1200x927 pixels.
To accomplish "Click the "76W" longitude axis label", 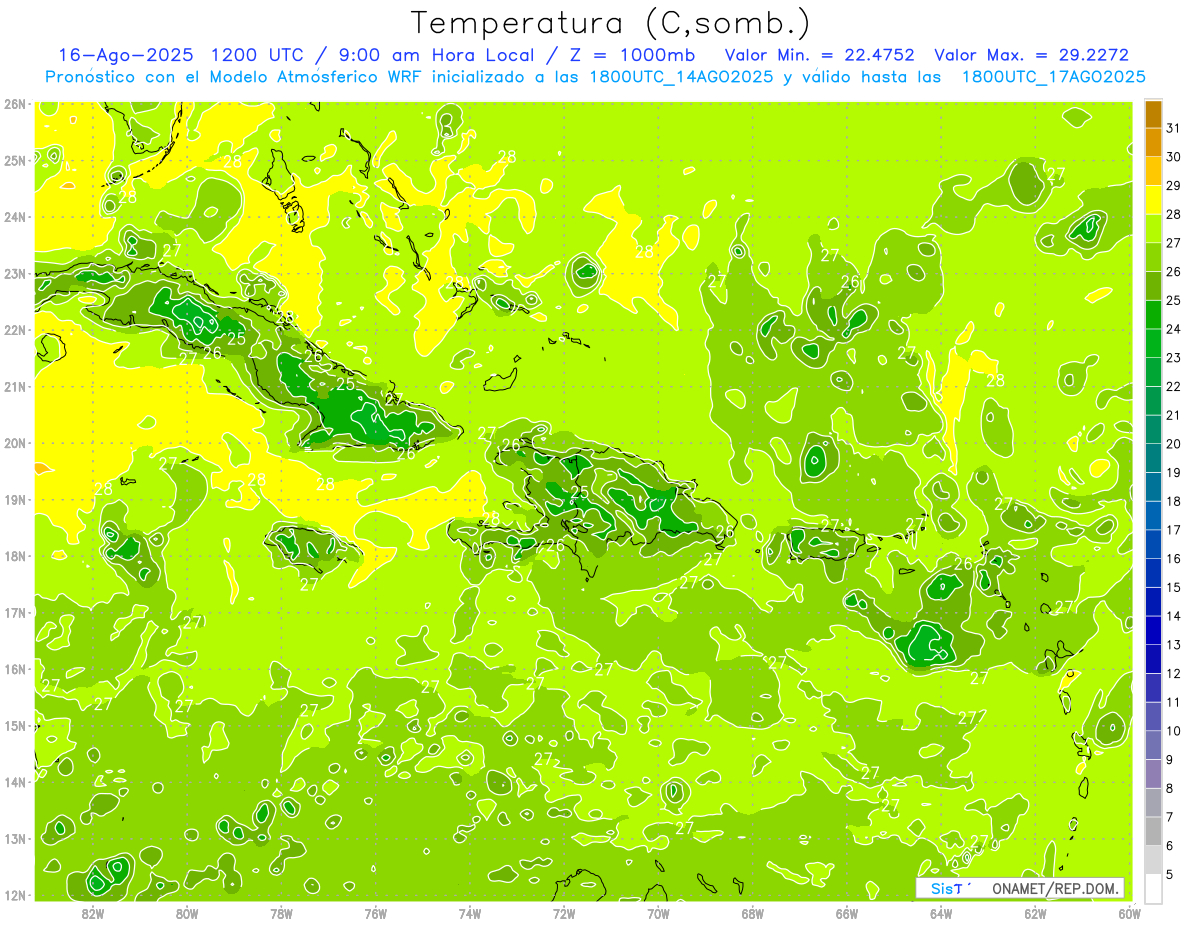I will coord(375,912).
